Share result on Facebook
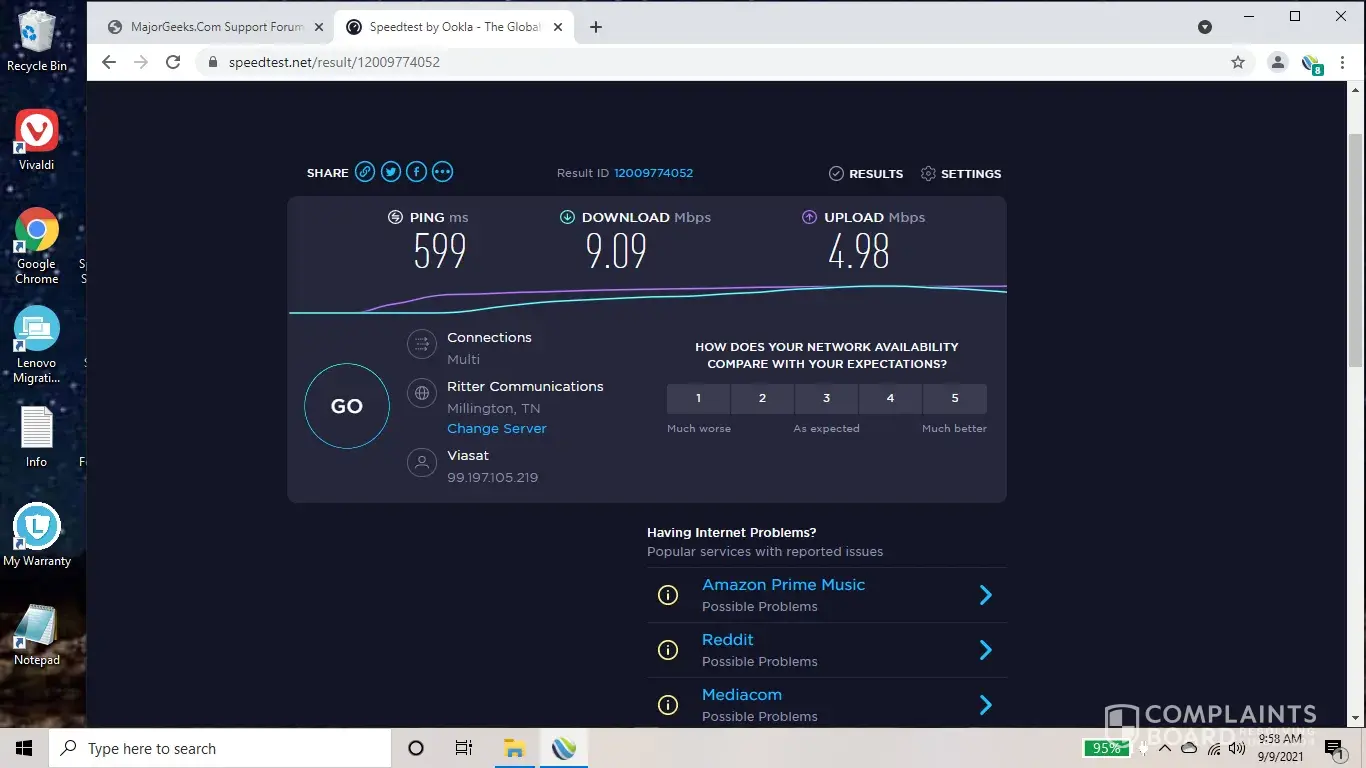Viewport: 1366px width, 768px height. coord(416,172)
